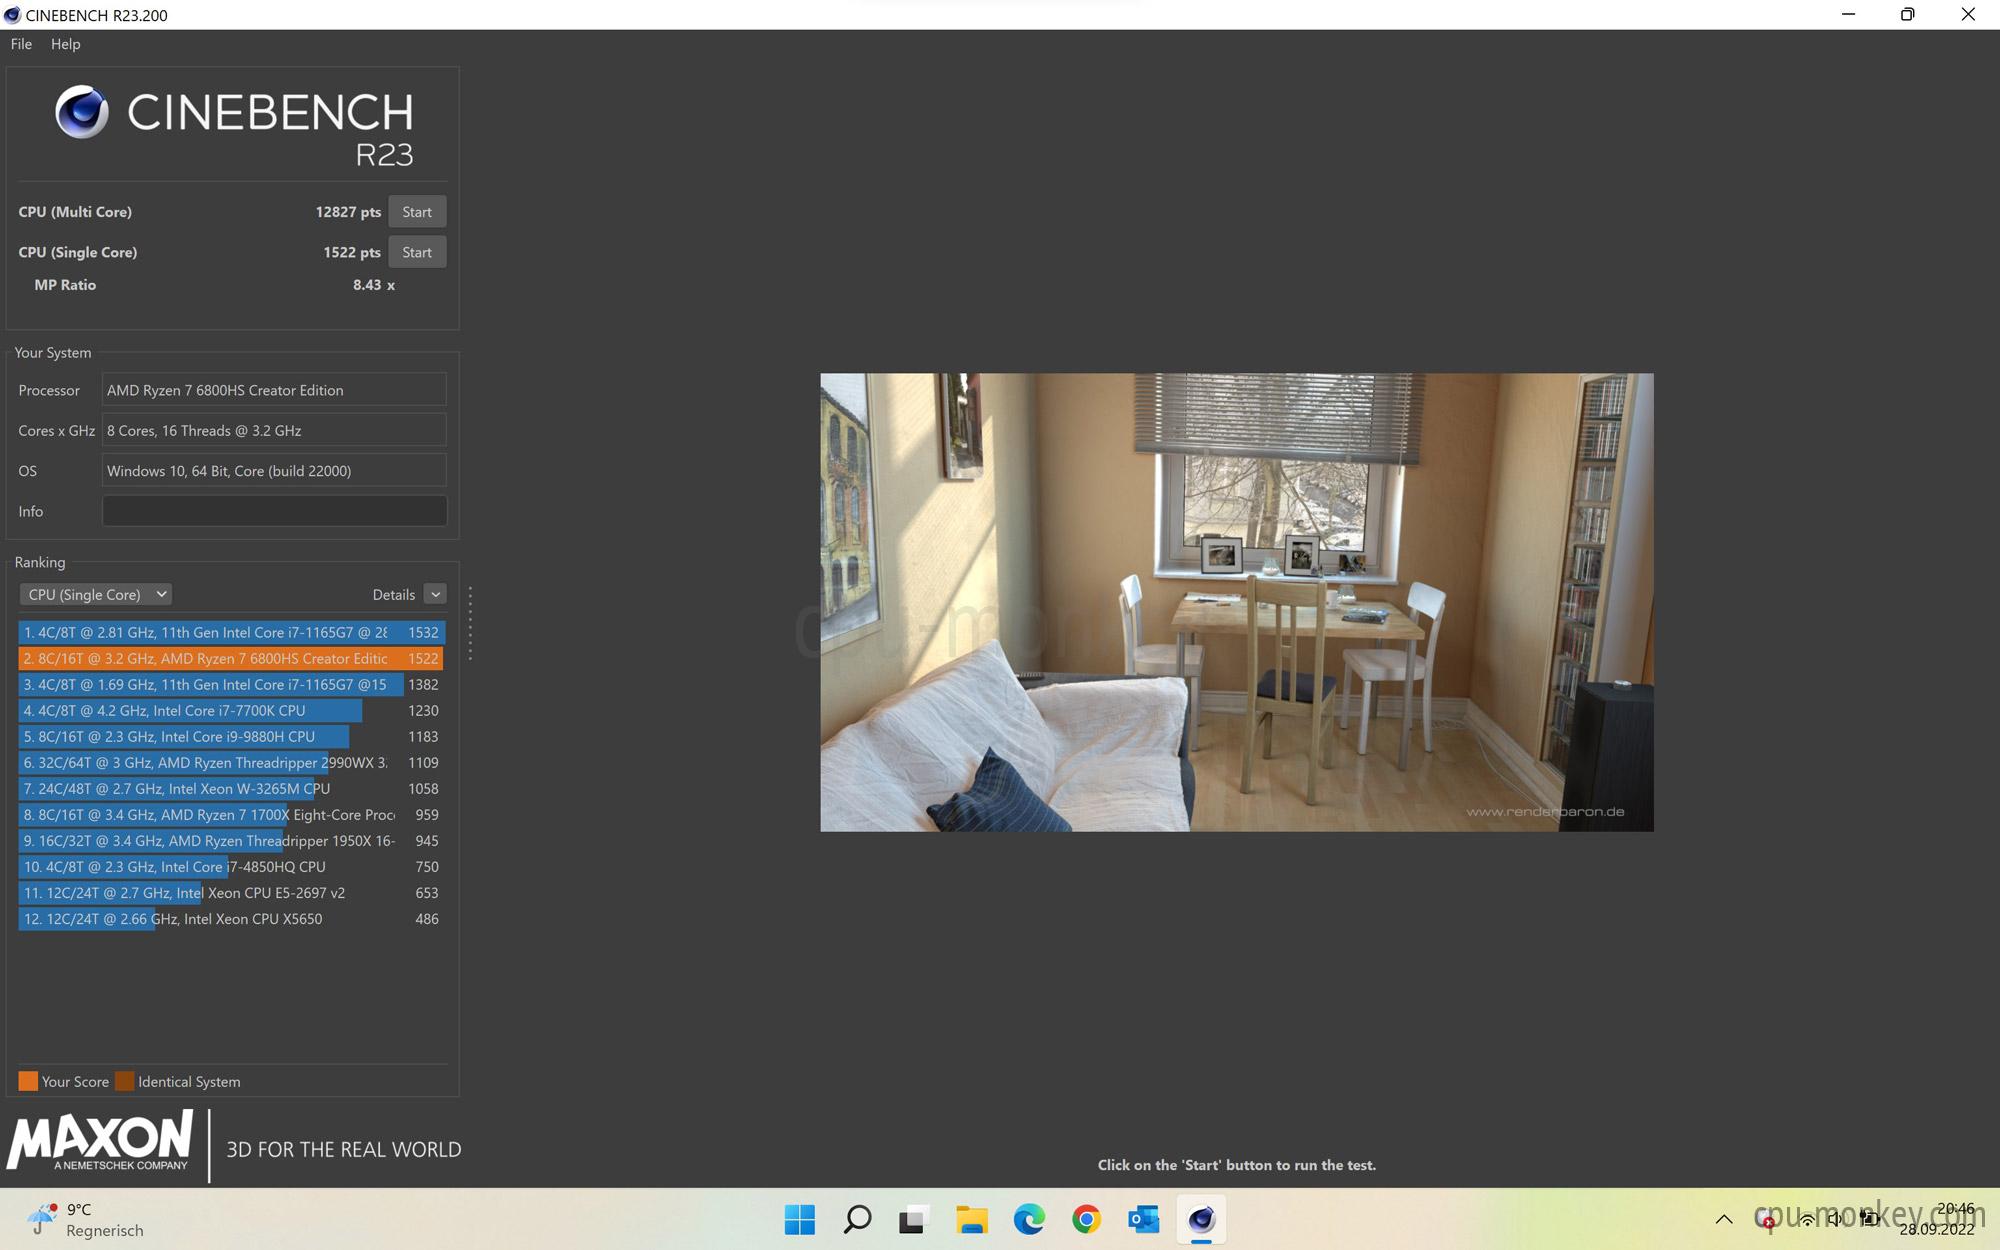Open Windows taskbar search
The width and height of the screenshot is (2000, 1250).
pyautogui.click(x=857, y=1219)
